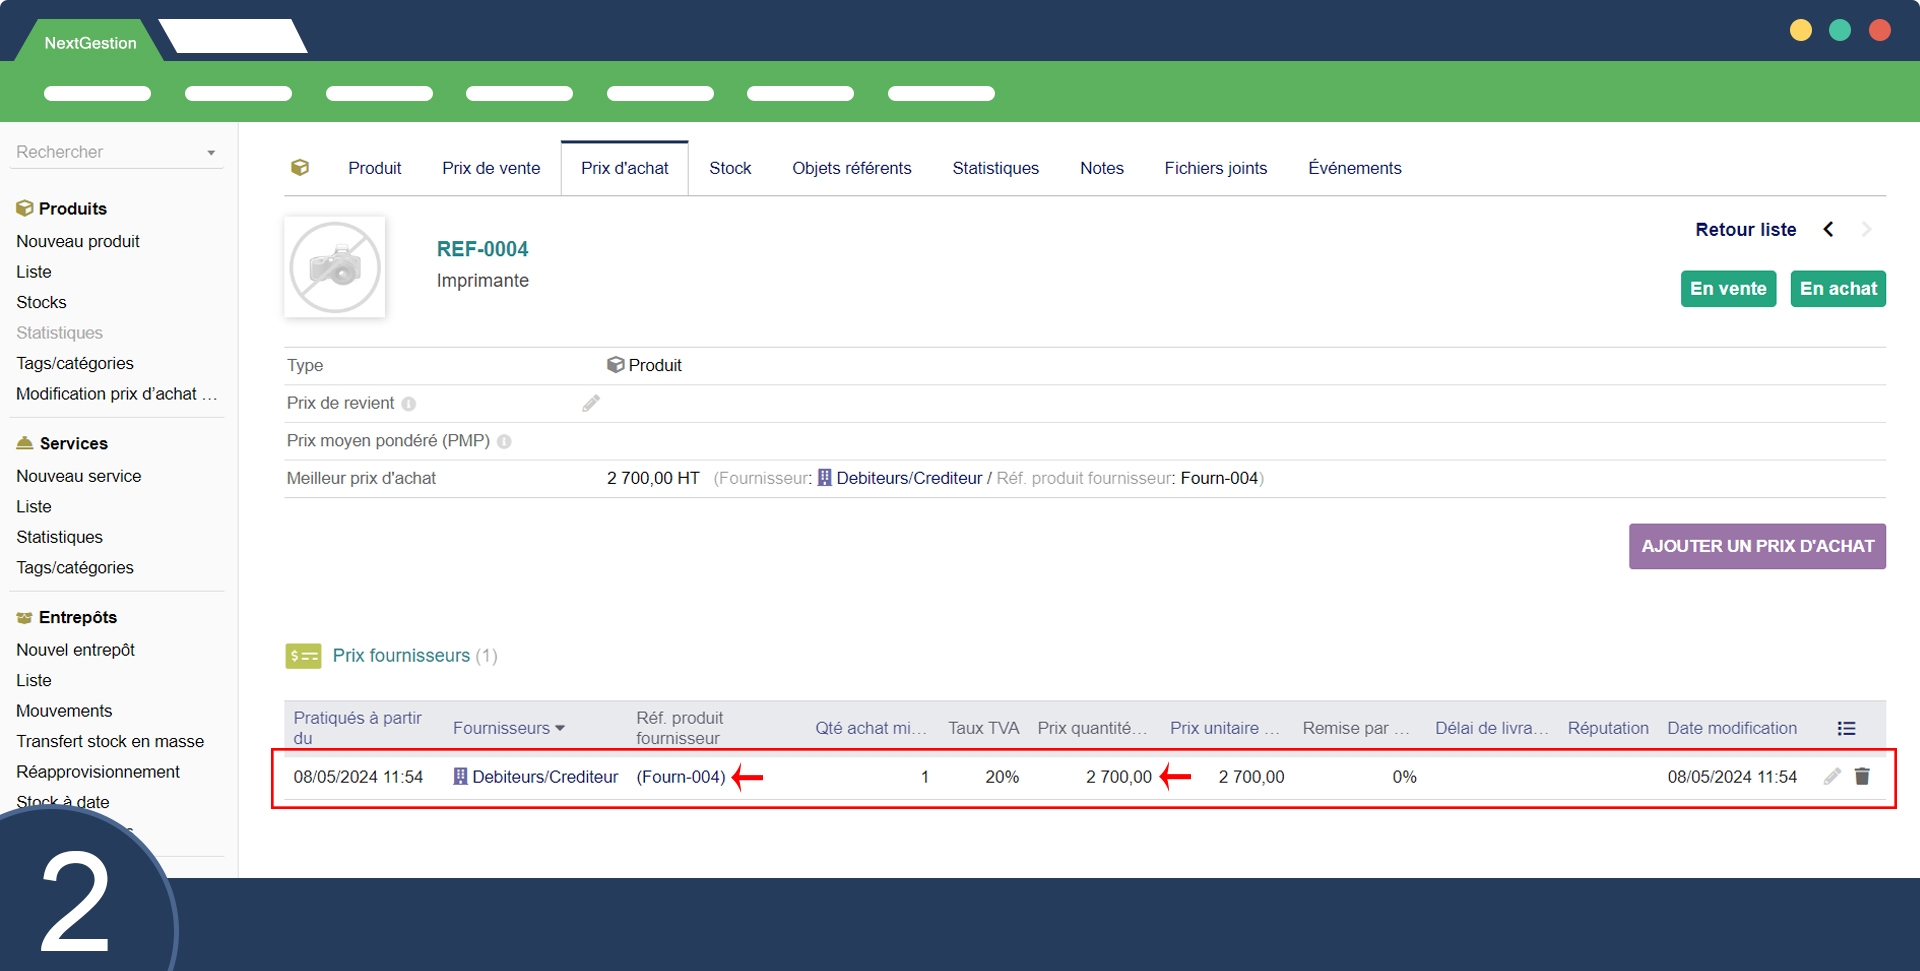Click the Ajouter un prix d'achat button

click(1756, 546)
